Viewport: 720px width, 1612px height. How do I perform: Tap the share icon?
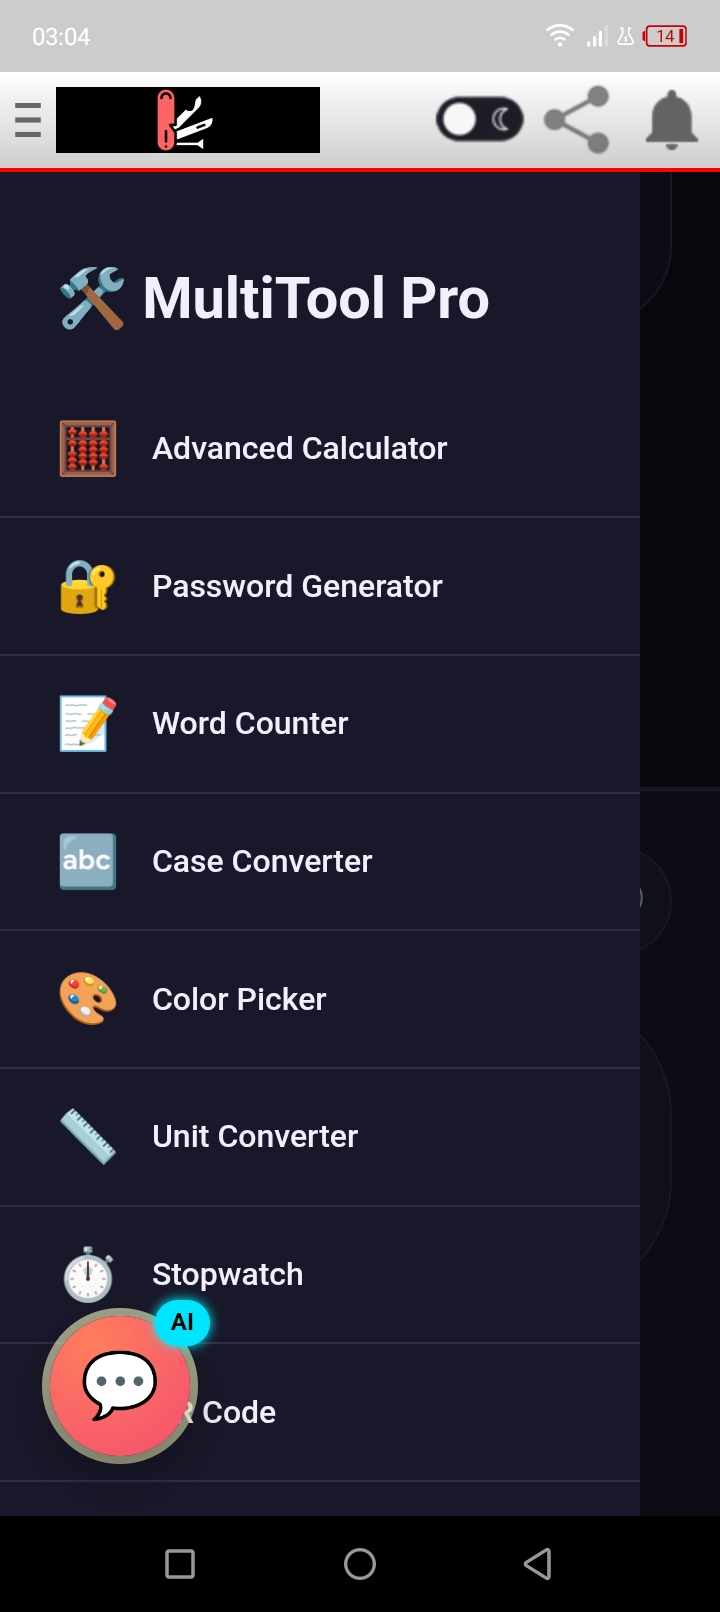(577, 120)
